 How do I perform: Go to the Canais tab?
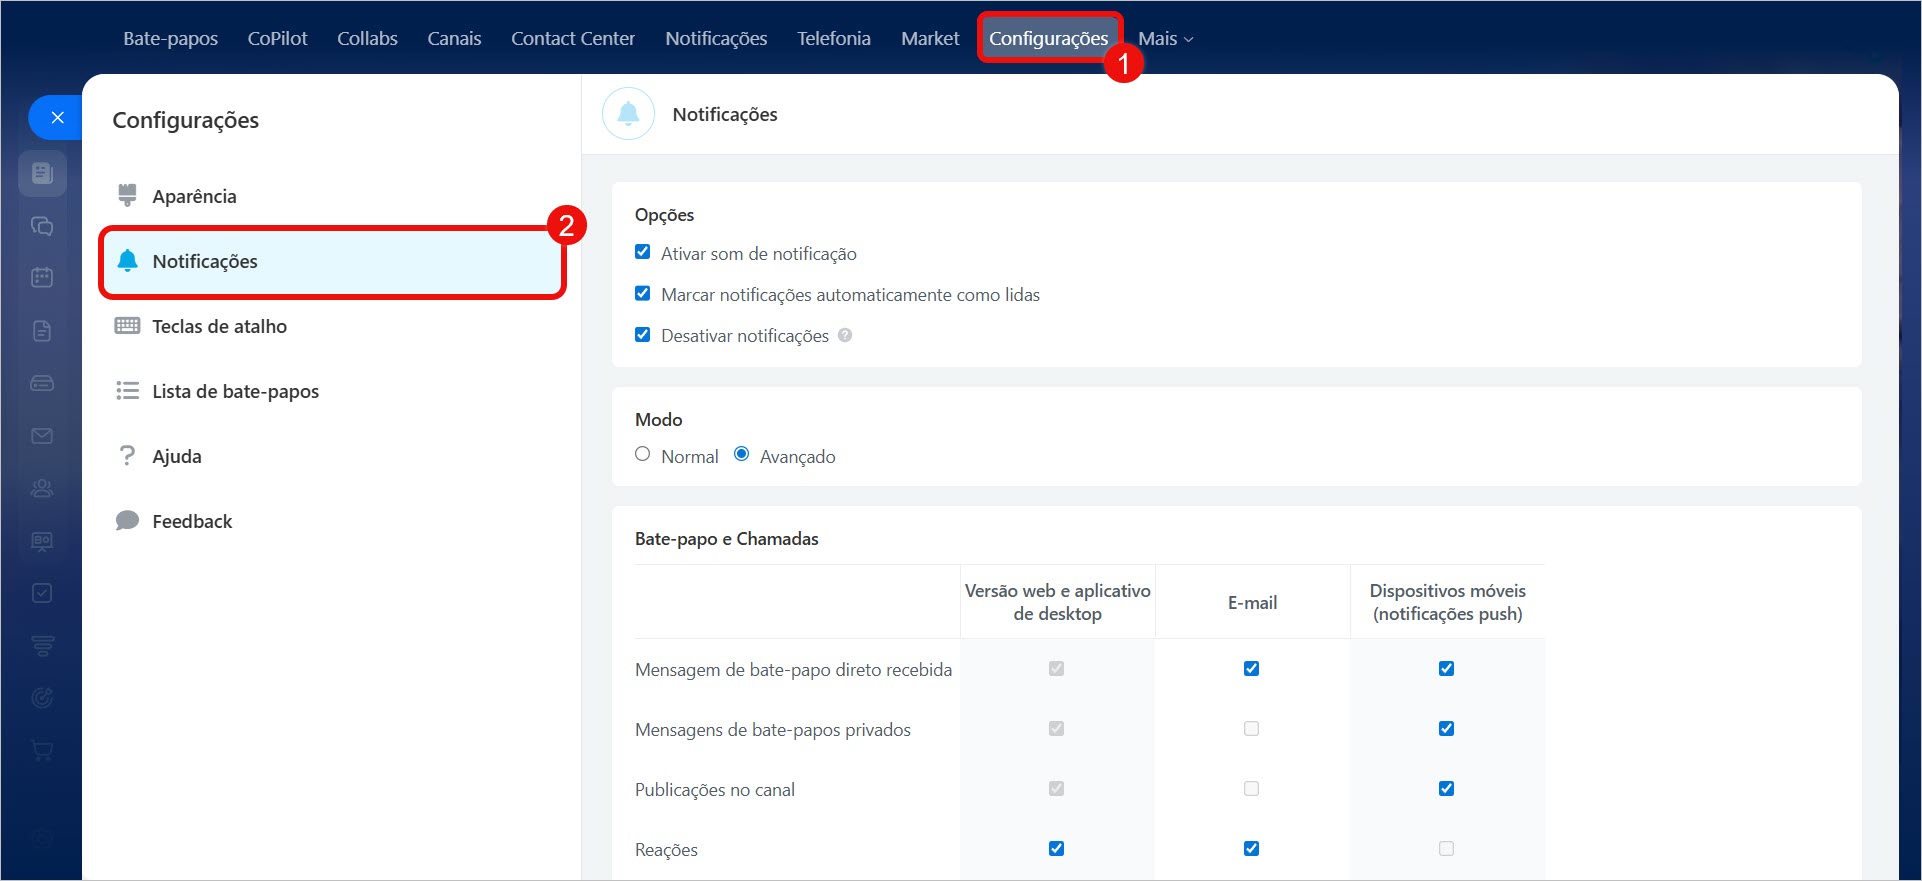(454, 38)
